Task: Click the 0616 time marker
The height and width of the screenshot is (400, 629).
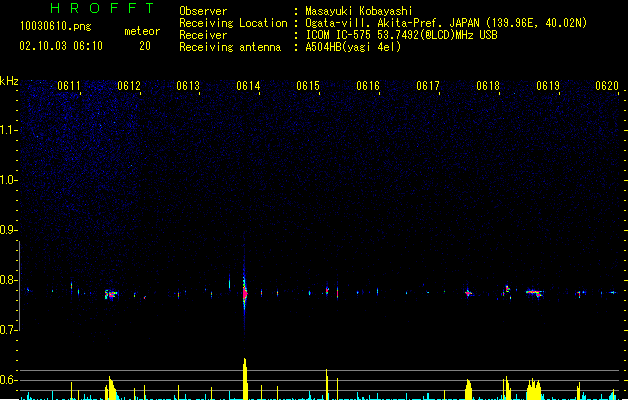Action: pos(368,86)
